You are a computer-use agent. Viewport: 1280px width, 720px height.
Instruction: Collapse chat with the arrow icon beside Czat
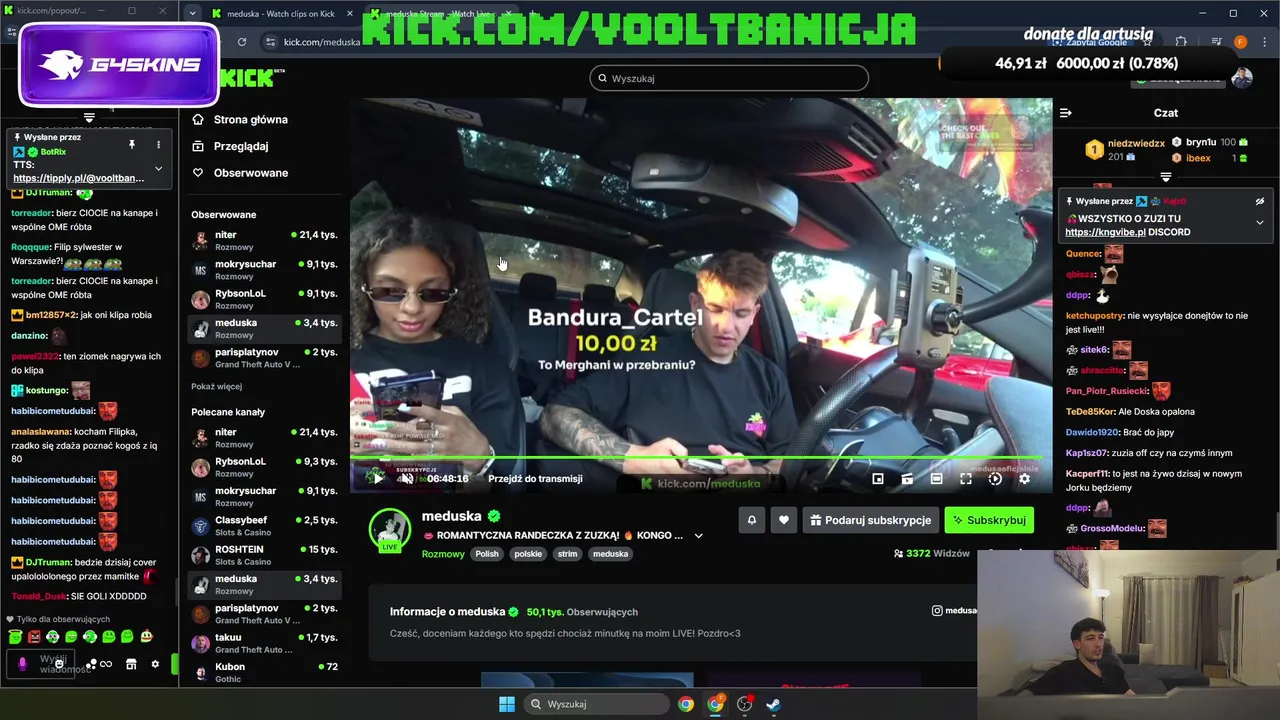pos(1066,113)
